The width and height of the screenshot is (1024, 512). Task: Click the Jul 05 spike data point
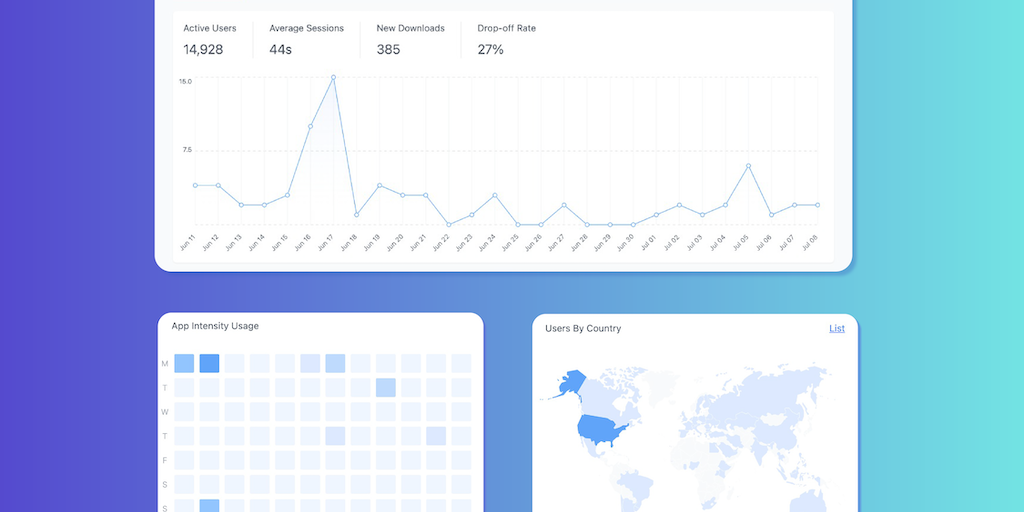(x=748, y=166)
